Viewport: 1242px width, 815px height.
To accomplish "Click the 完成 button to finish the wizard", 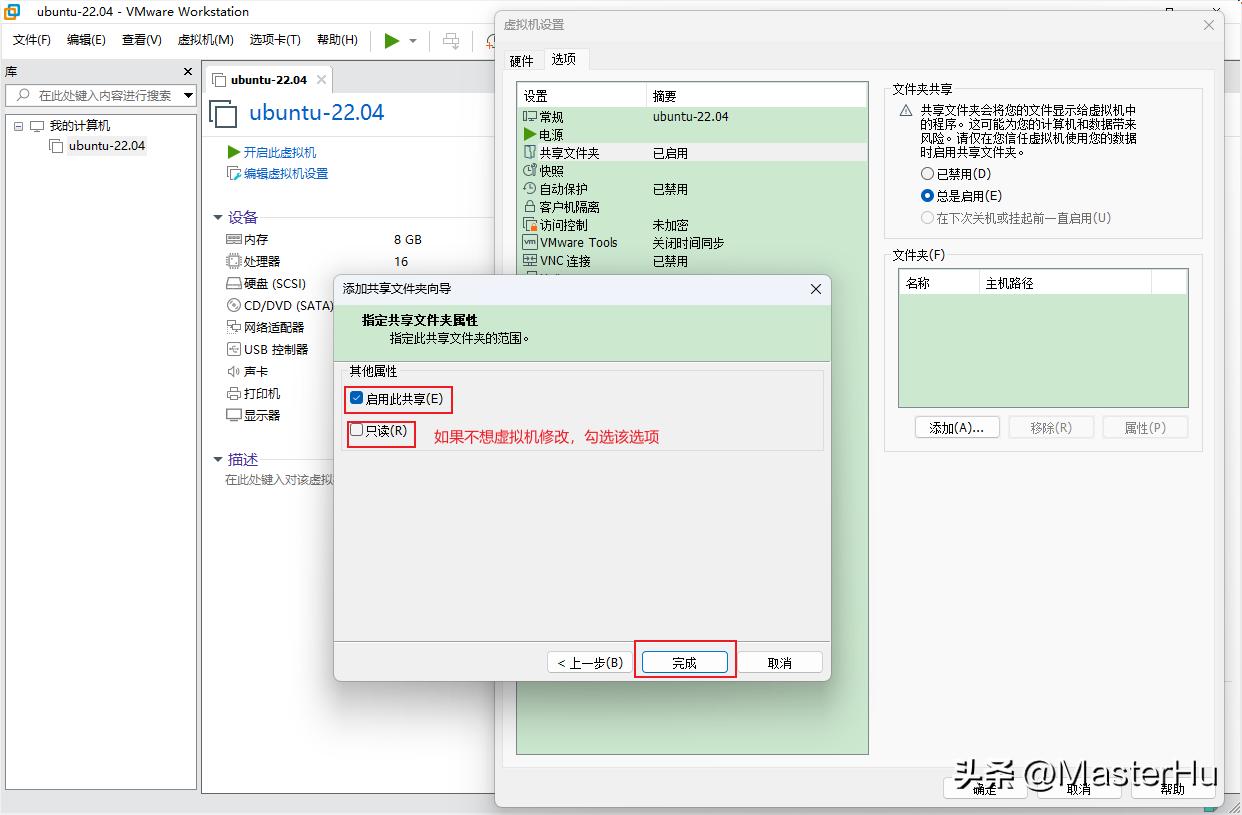I will click(685, 661).
